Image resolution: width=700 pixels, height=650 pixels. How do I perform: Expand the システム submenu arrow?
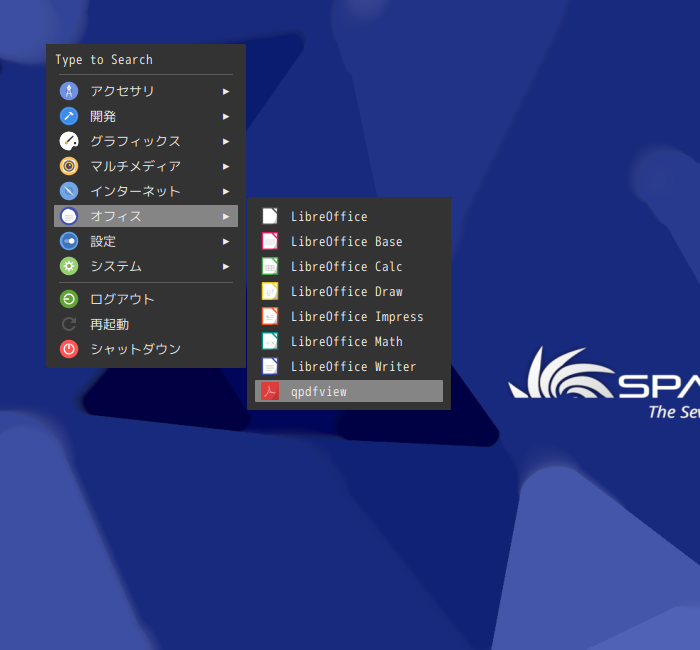coord(226,267)
